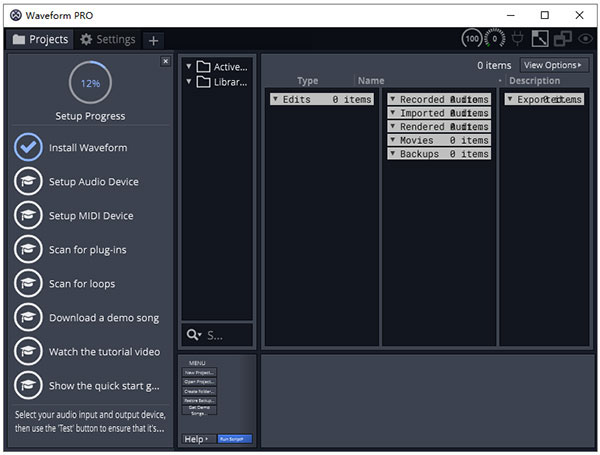The image size is (600, 455).
Task: Click the expand window arrow icon
Action: pyautogui.click(x=540, y=39)
